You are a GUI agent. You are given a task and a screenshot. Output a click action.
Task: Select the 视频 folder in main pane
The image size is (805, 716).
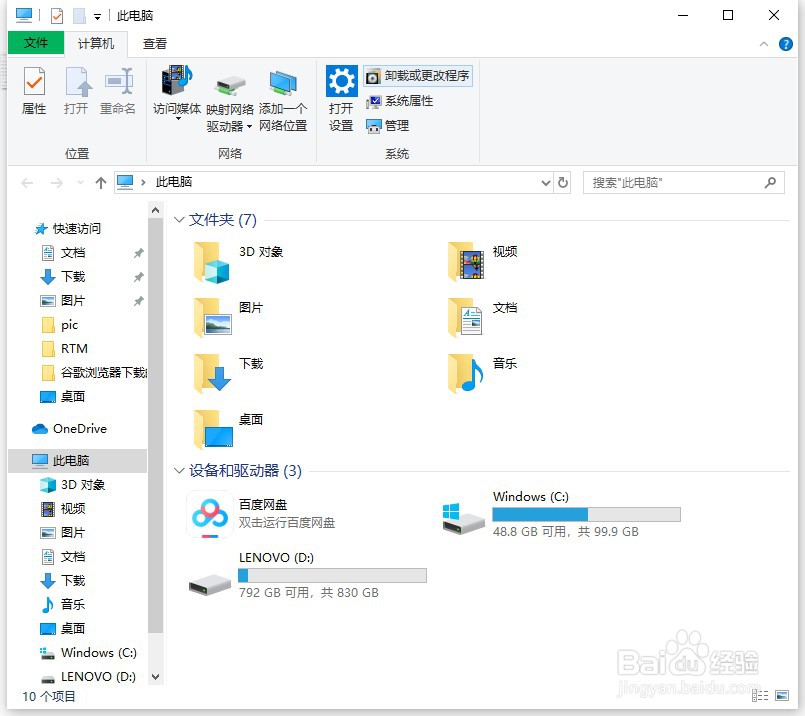tap(466, 262)
